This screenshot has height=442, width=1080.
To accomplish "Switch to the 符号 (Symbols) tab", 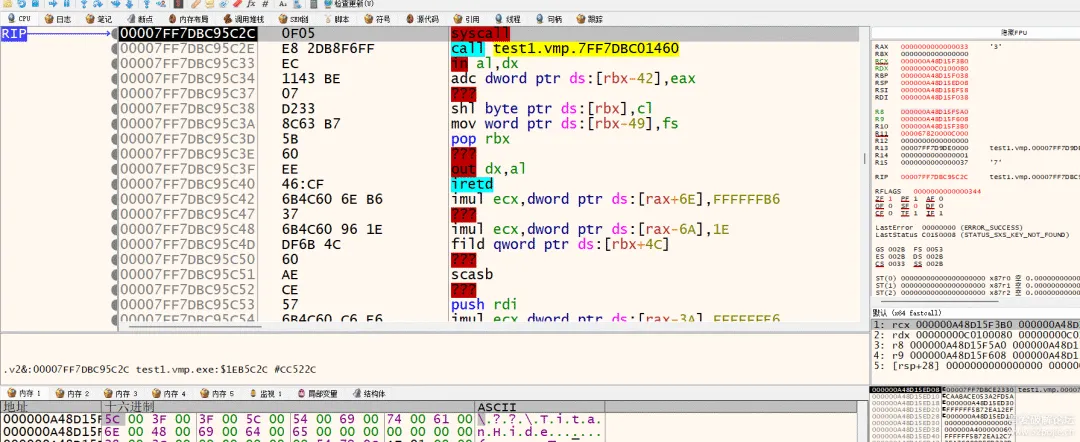I will coord(377,19).
